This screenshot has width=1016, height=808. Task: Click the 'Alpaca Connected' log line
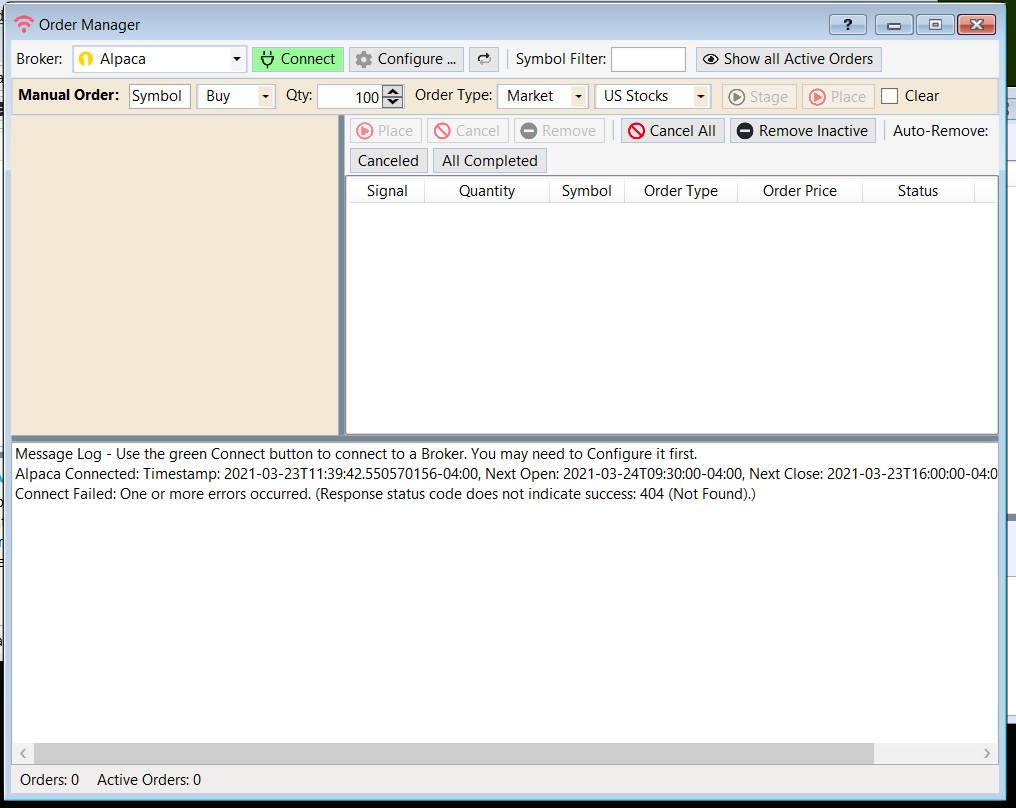click(x=506, y=474)
